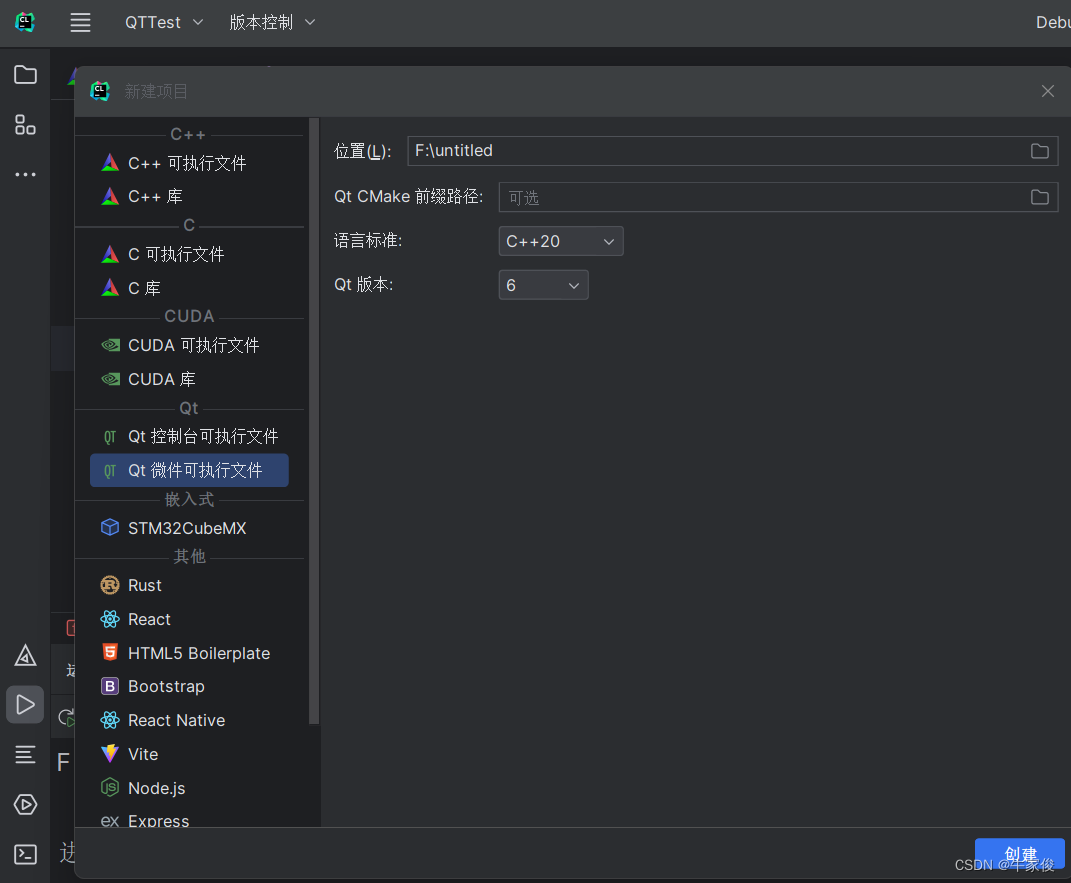
Task: Expand the 版本控制 dropdown menu
Action: point(272,23)
